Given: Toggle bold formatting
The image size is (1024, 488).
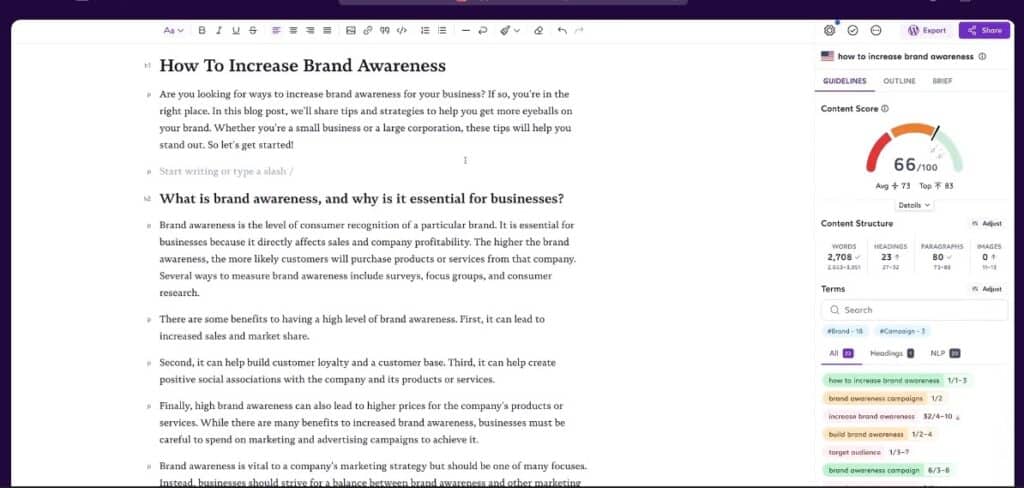Looking at the screenshot, I should point(202,30).
